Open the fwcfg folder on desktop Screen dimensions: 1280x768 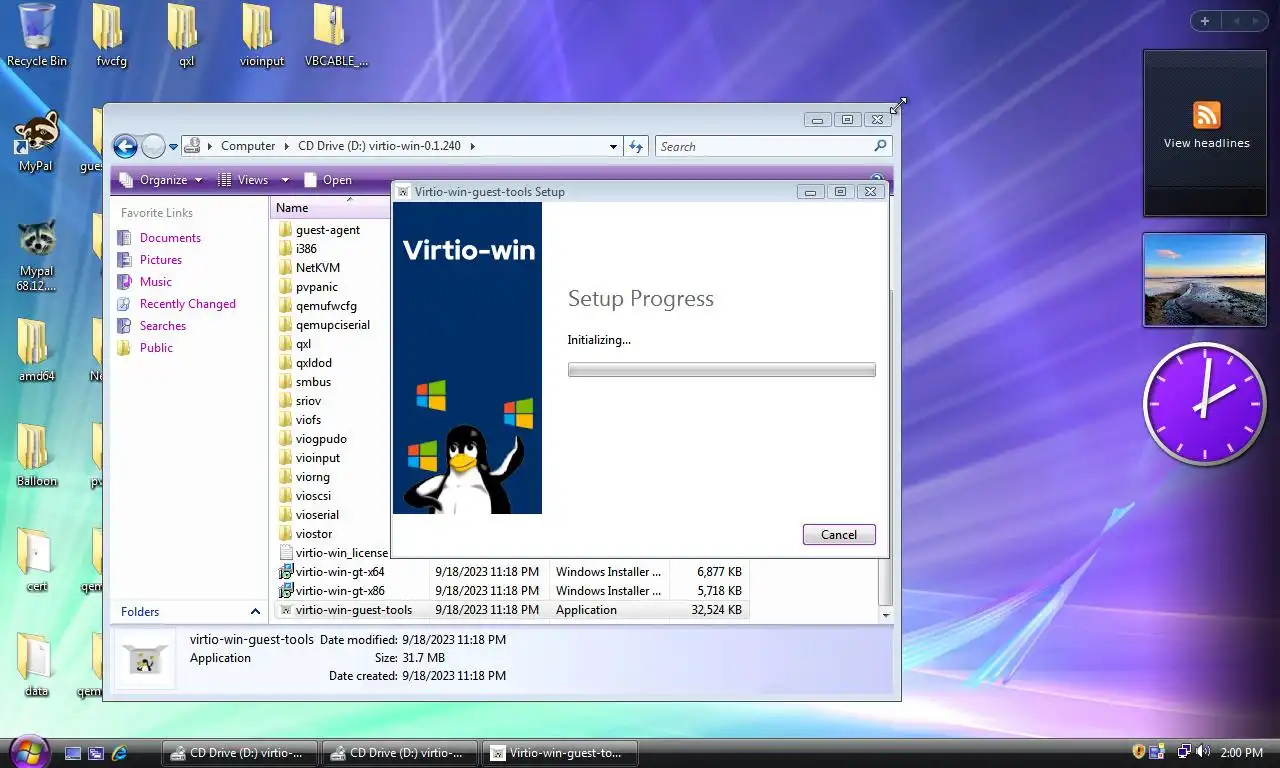point(111,35)
